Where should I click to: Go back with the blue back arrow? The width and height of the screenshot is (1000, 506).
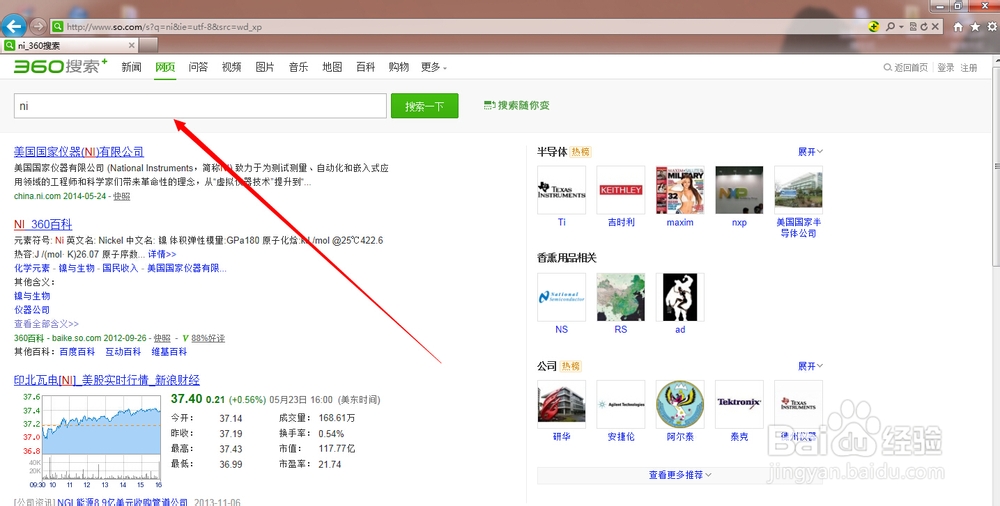13,26
